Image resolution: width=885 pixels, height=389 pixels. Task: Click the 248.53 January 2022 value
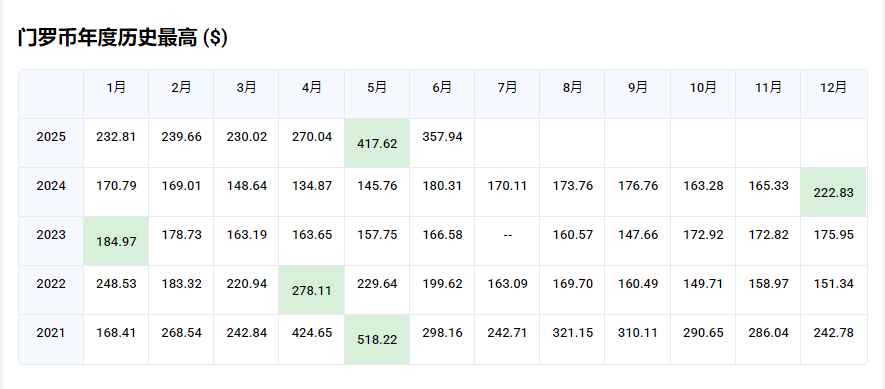(x=116, y=284)
